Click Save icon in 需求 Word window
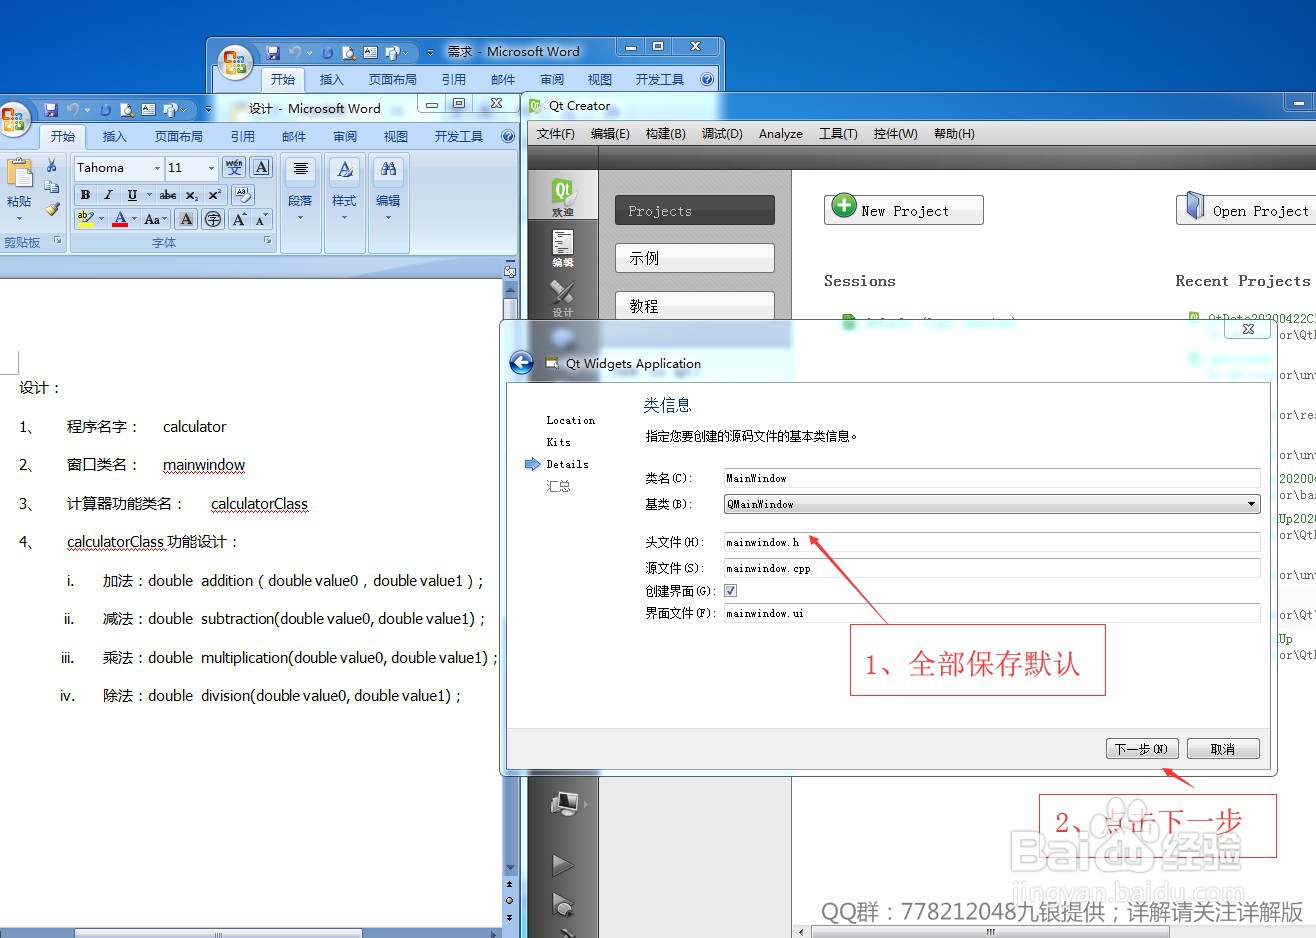 click(273, 52)
